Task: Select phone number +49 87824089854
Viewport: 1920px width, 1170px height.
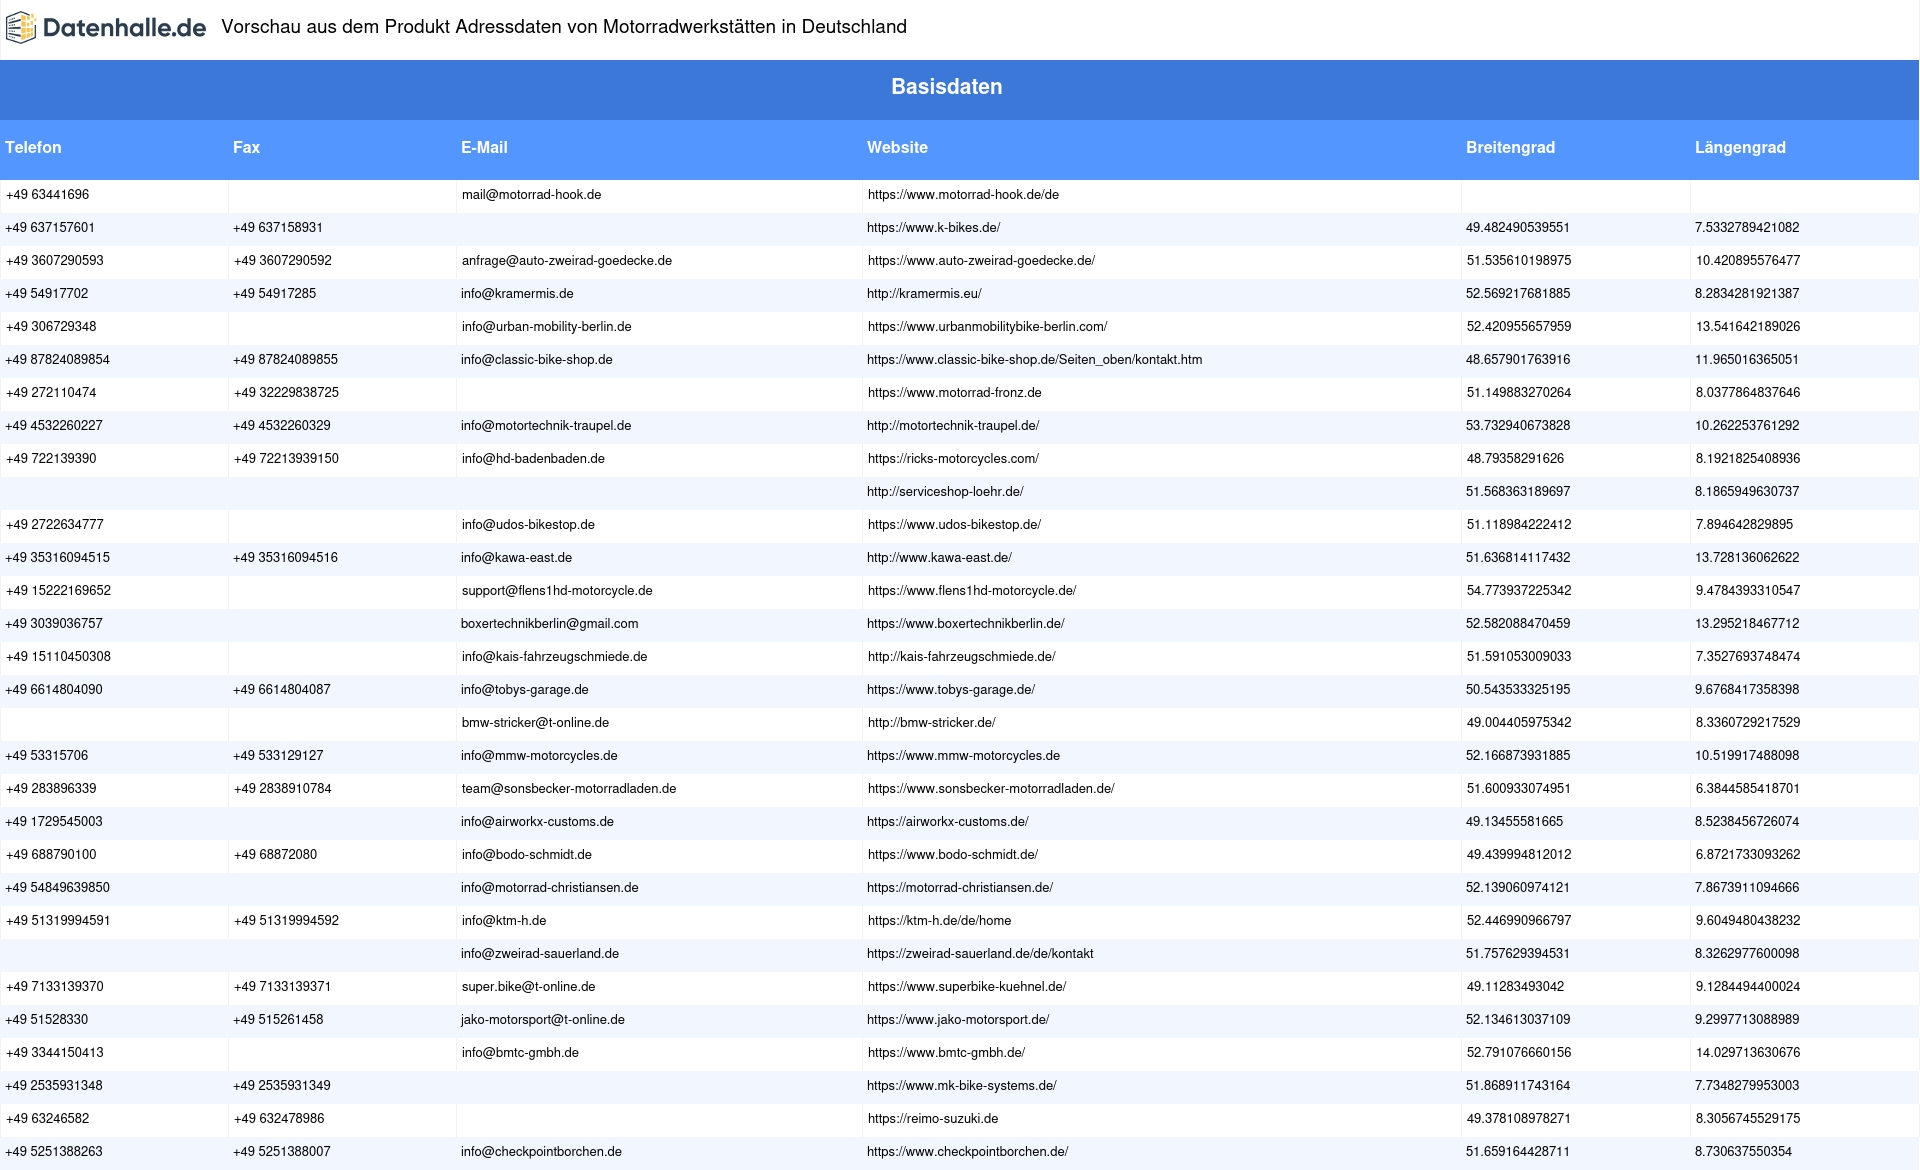Action: pos(58,360)
